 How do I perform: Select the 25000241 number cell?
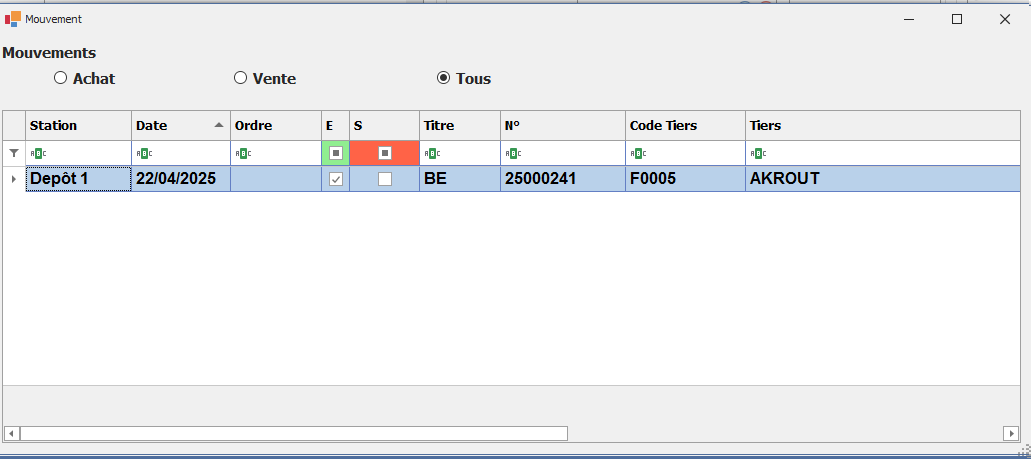562,179
